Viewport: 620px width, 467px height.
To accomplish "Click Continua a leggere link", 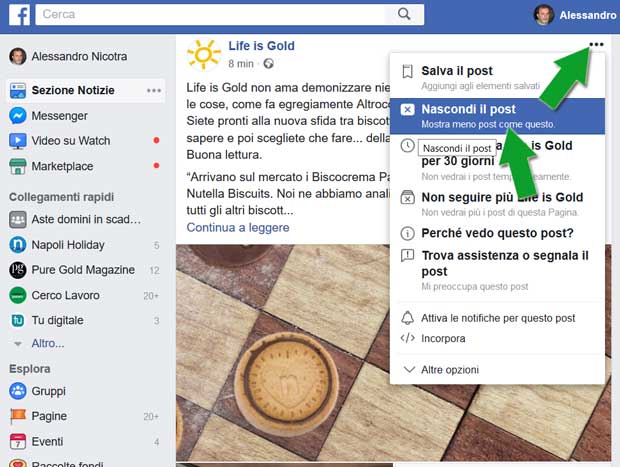I will click(238, 228).
